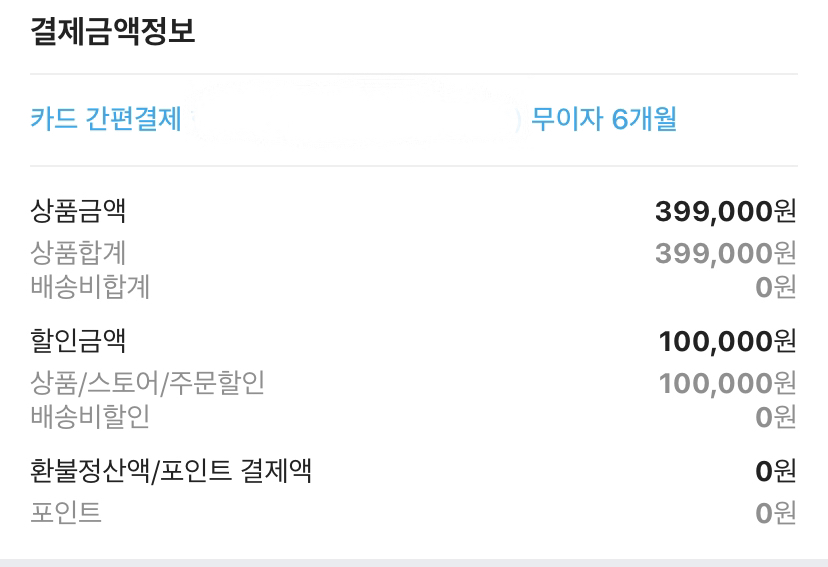Select the 환불정산액/포인트 결제액 label
This screenshot has height=567, width=828.
click(171, 471)
